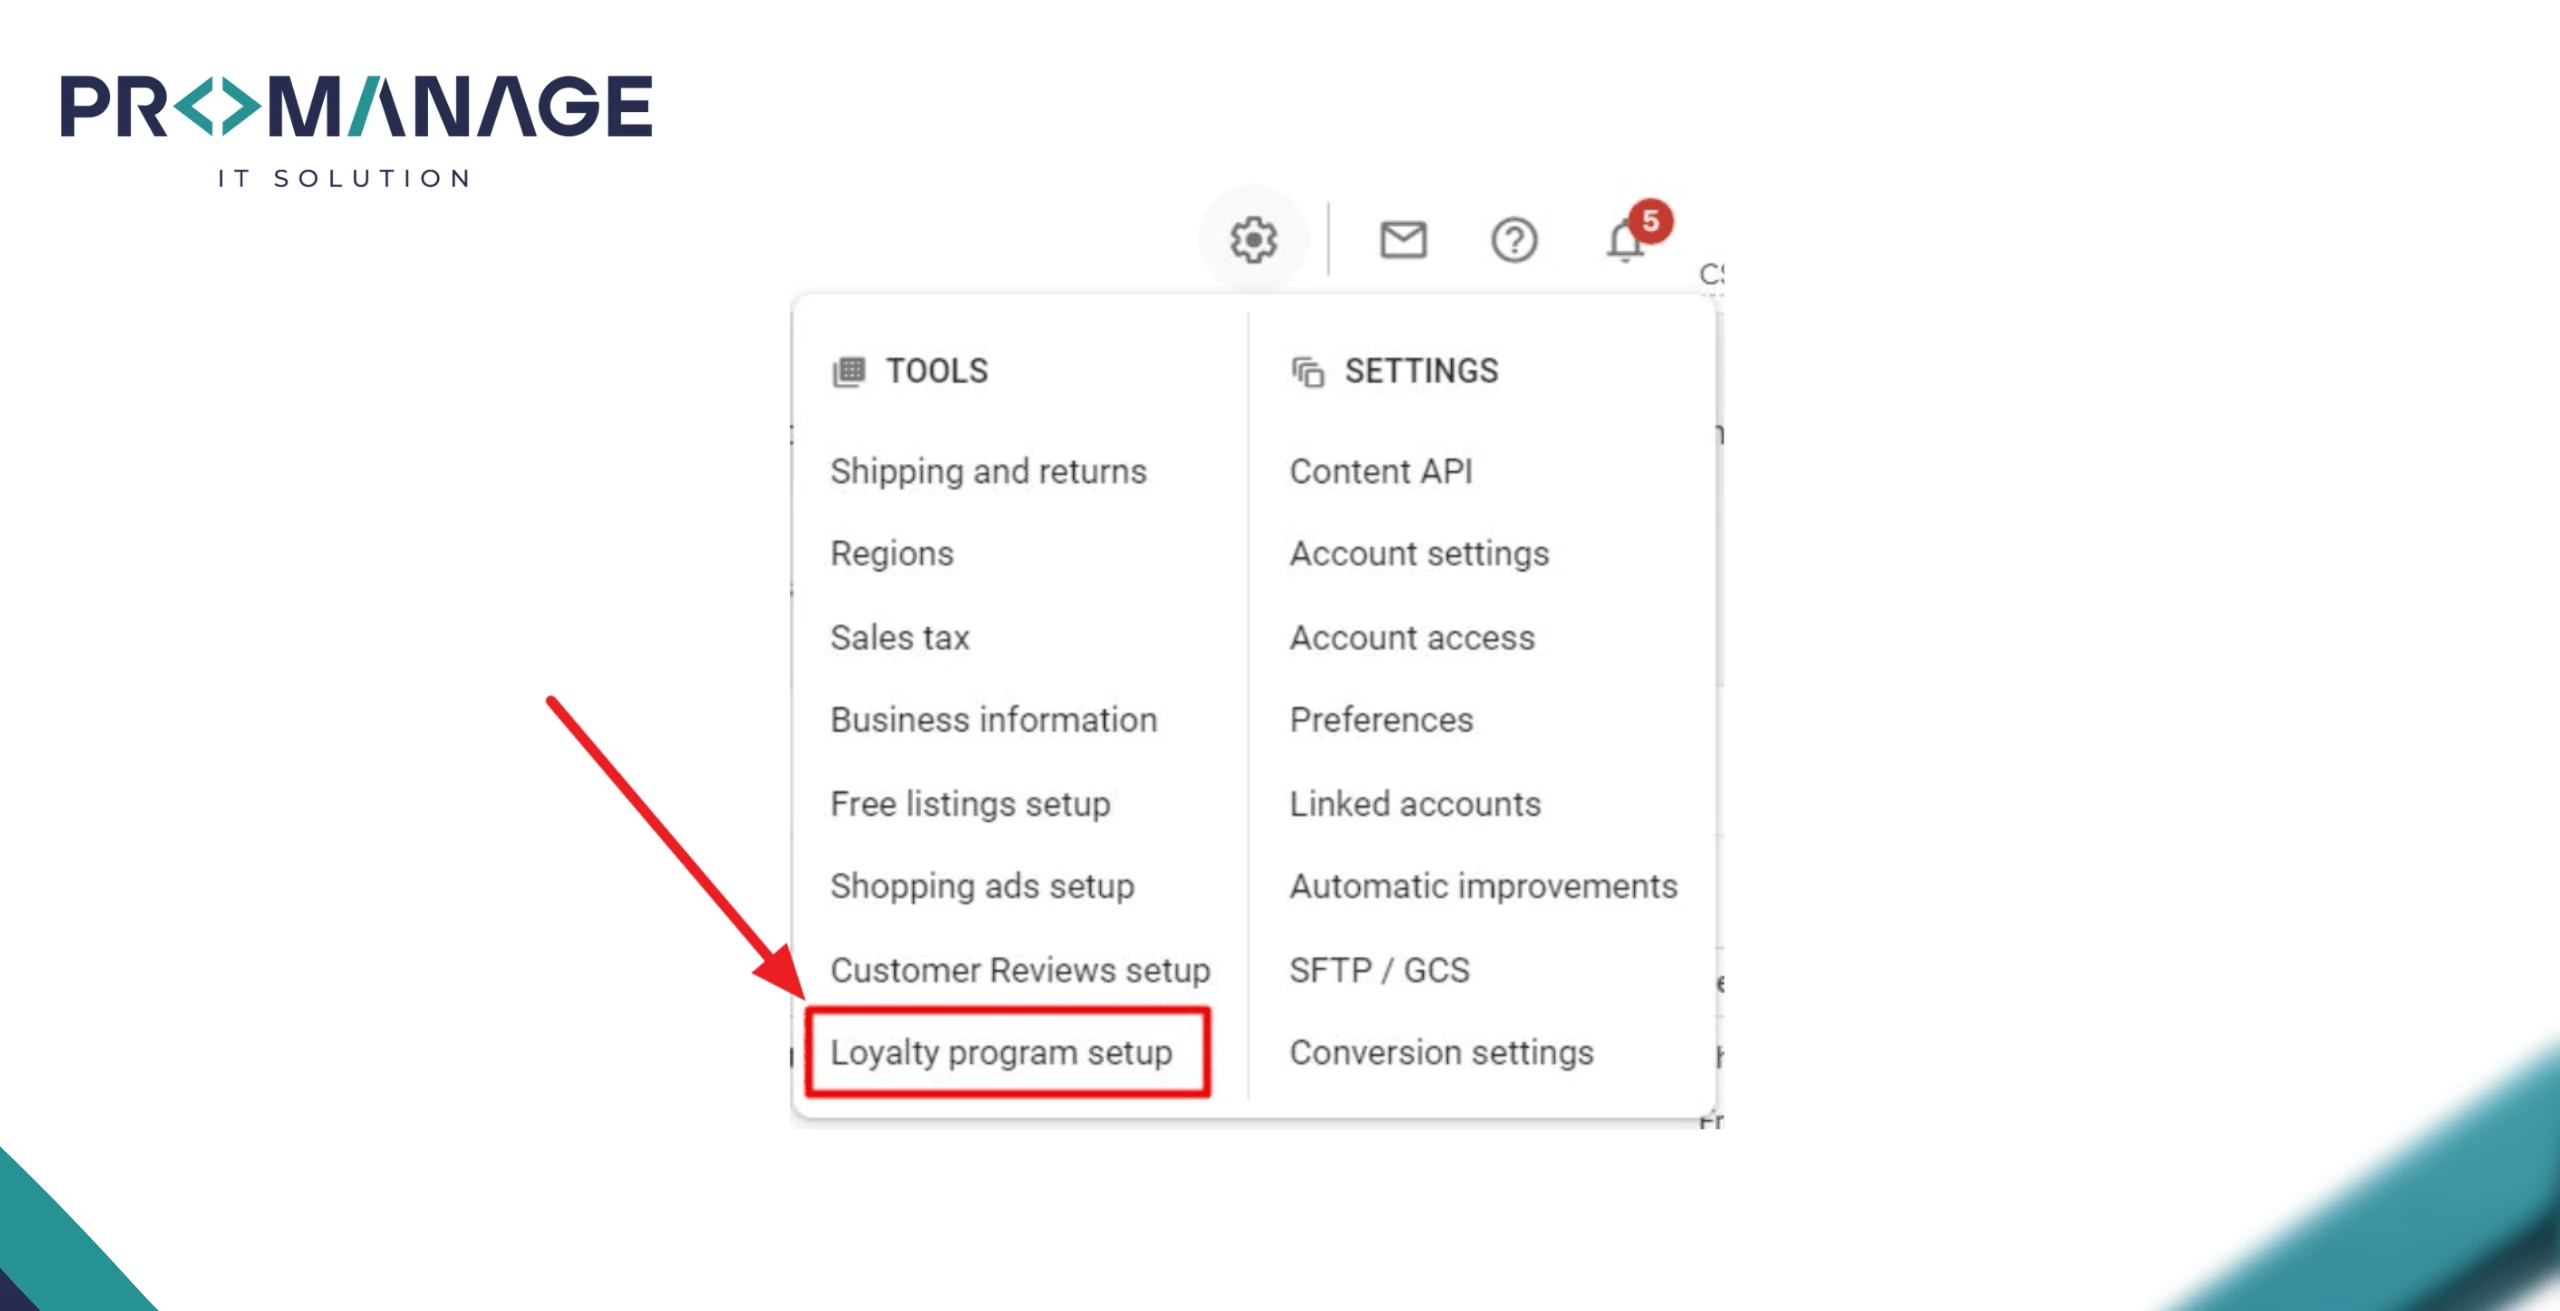
Task: Open the settings gear icon
Action: point(1253,238)
